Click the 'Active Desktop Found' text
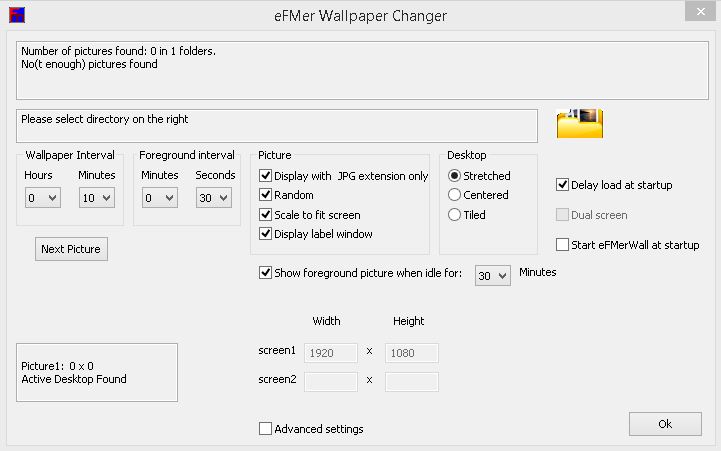This screenshot has height=451, width=721. pyautogui.click(x=74, y=379)
